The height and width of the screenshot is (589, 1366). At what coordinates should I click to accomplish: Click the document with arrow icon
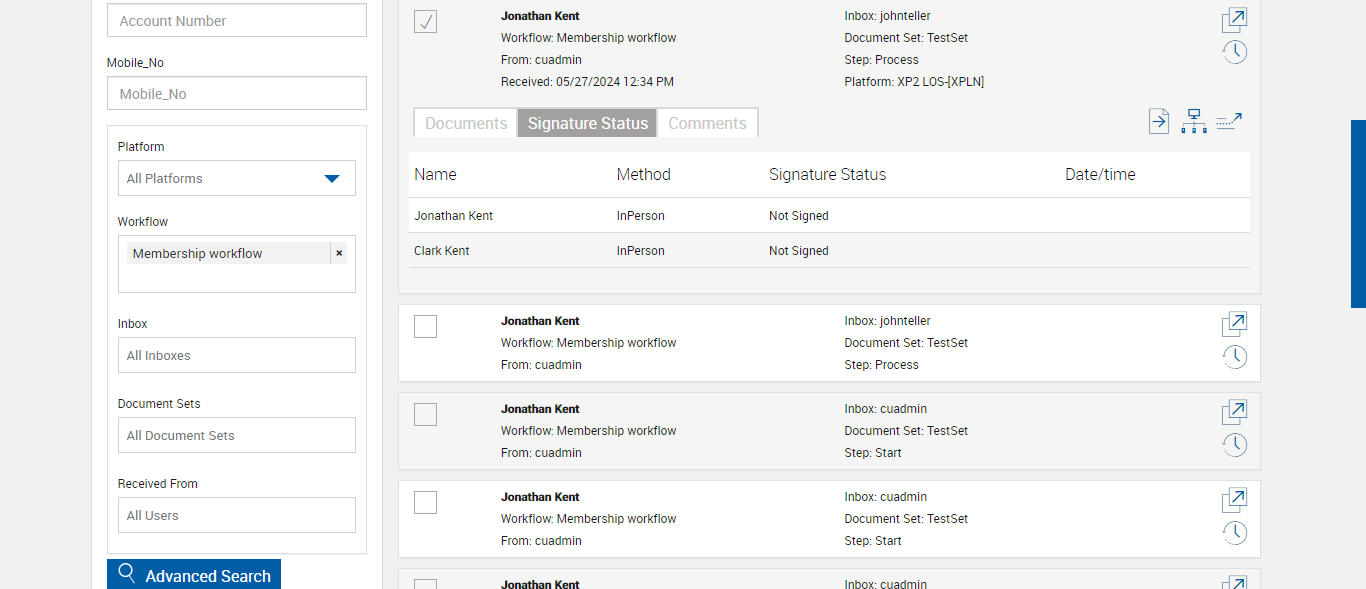click(1159, 122)
